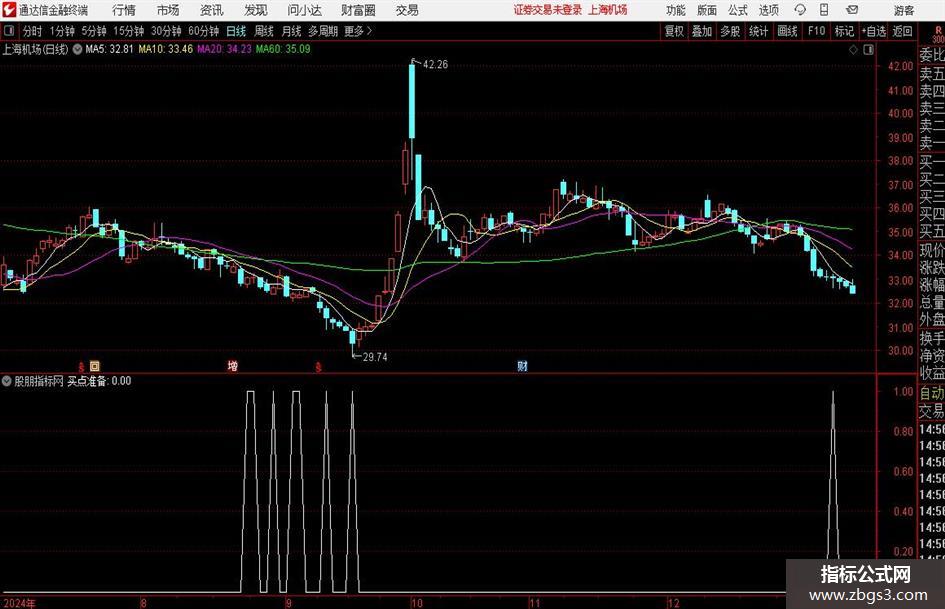Open the 选项 menu

click(768, 10)
